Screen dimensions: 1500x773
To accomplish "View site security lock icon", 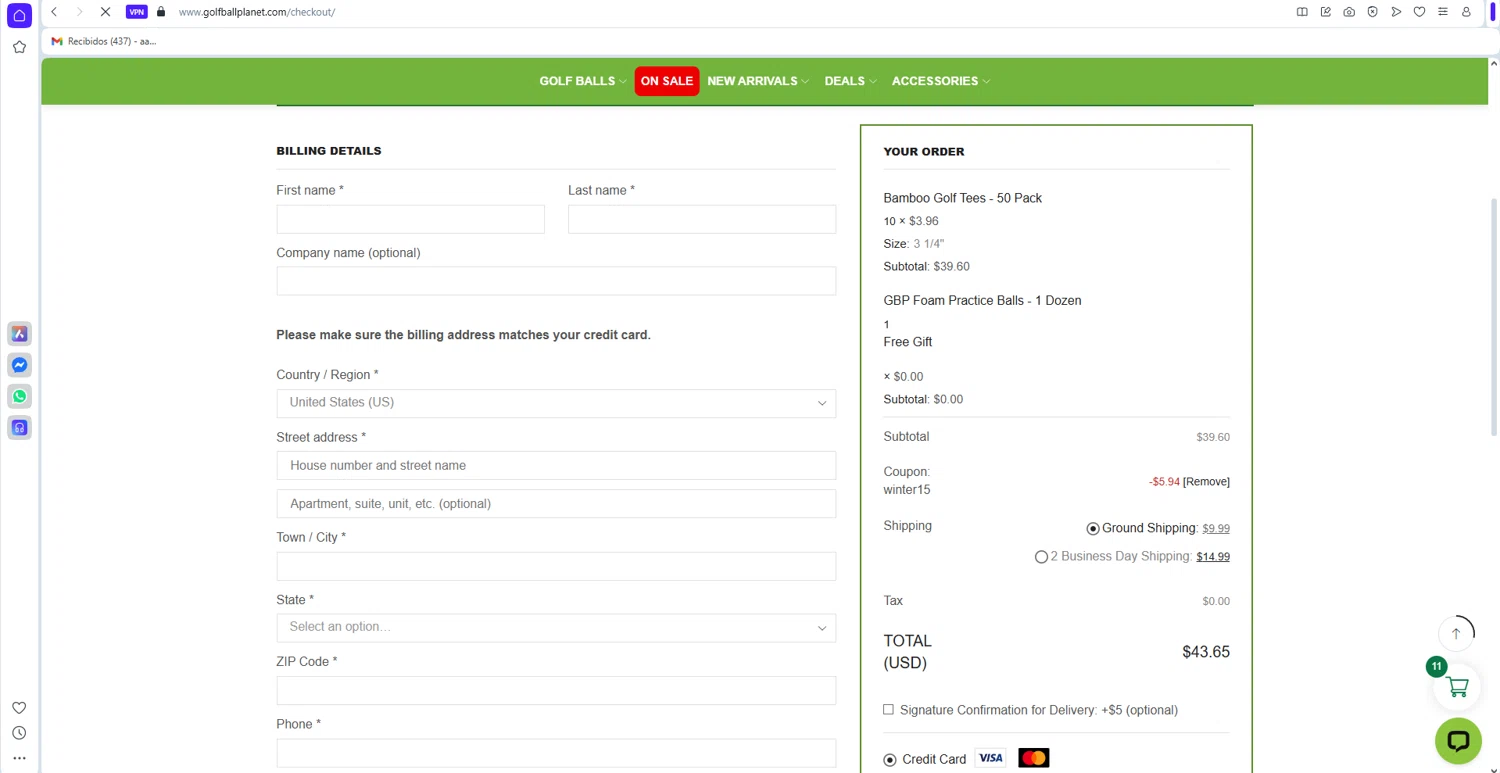I will click(161, 12).
